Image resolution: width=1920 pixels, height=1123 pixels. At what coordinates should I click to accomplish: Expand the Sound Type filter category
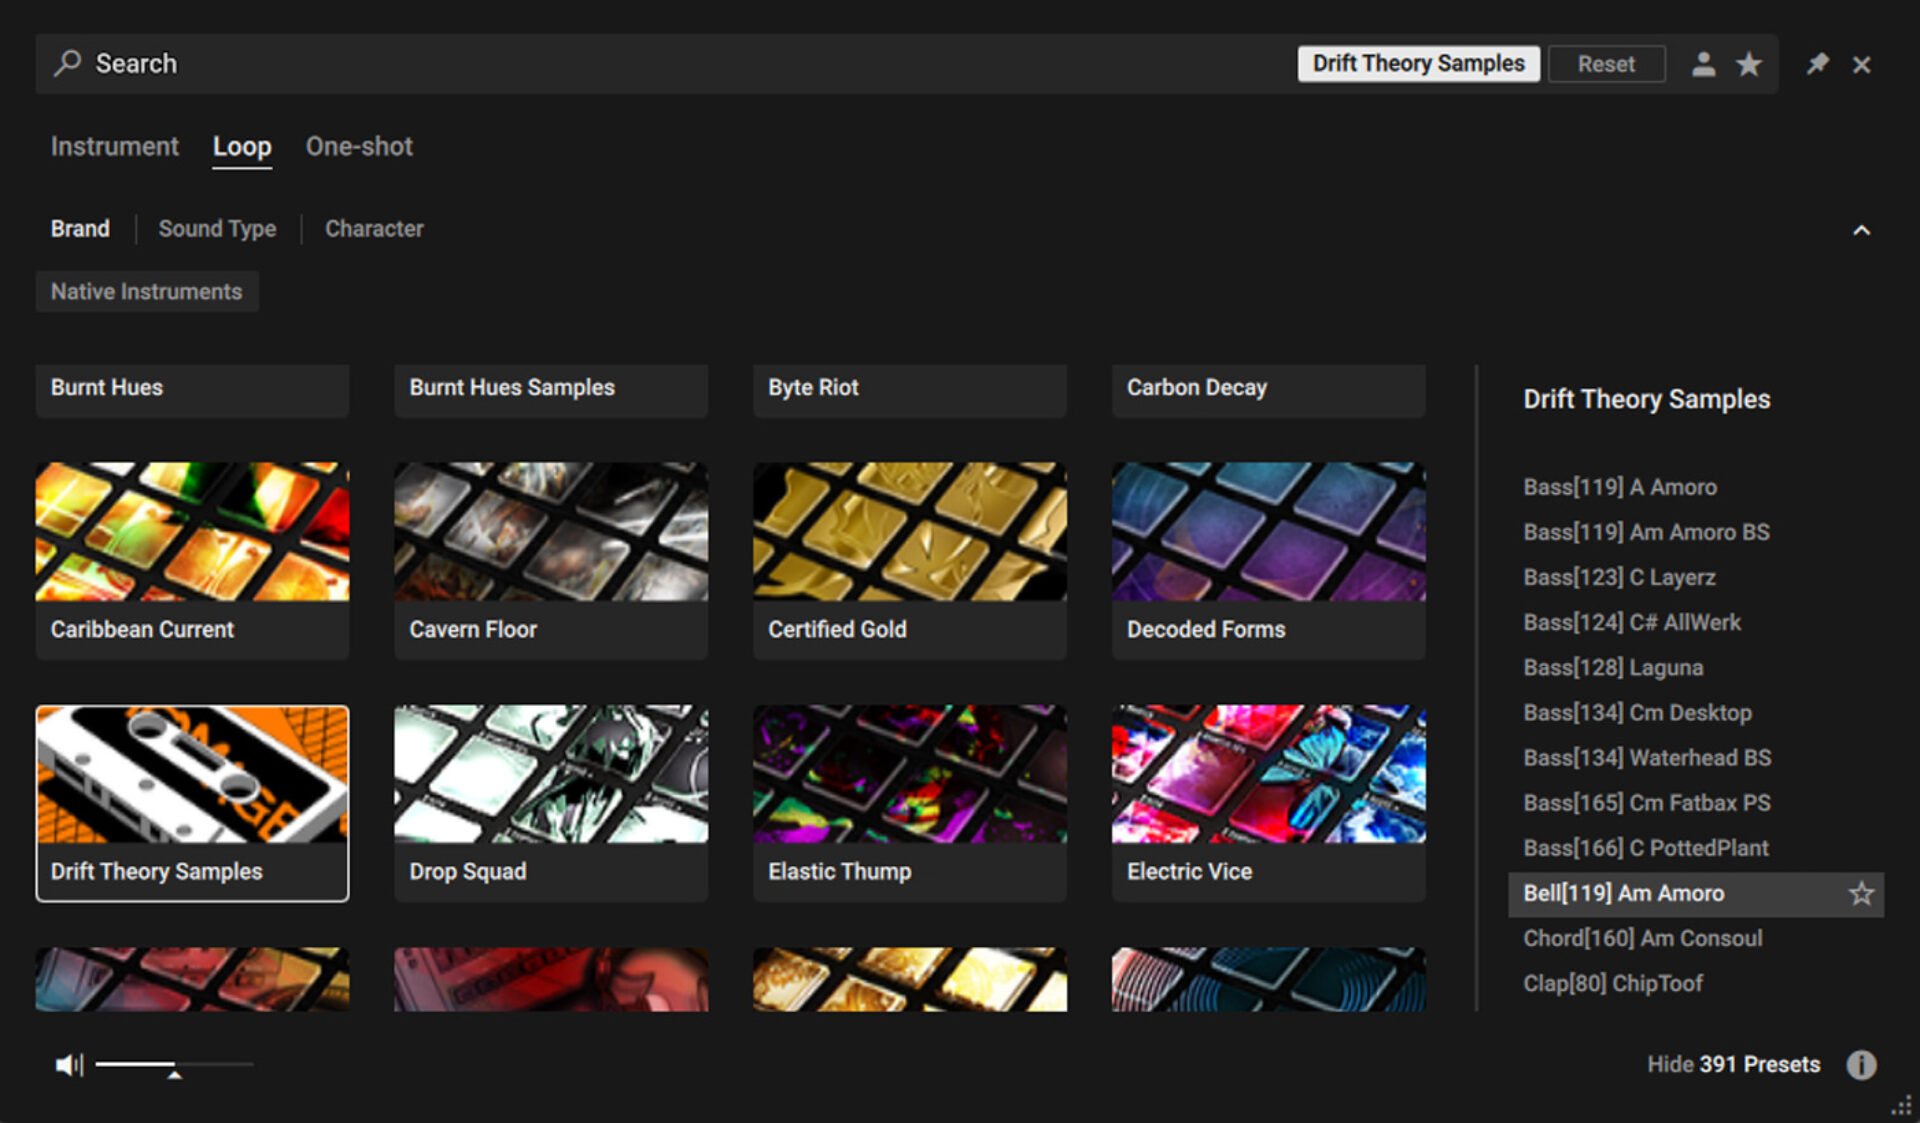[x=217, y=228]
